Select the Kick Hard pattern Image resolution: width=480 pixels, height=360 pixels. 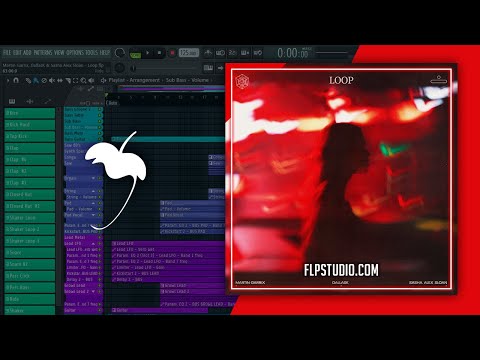[x=30, y=125]
